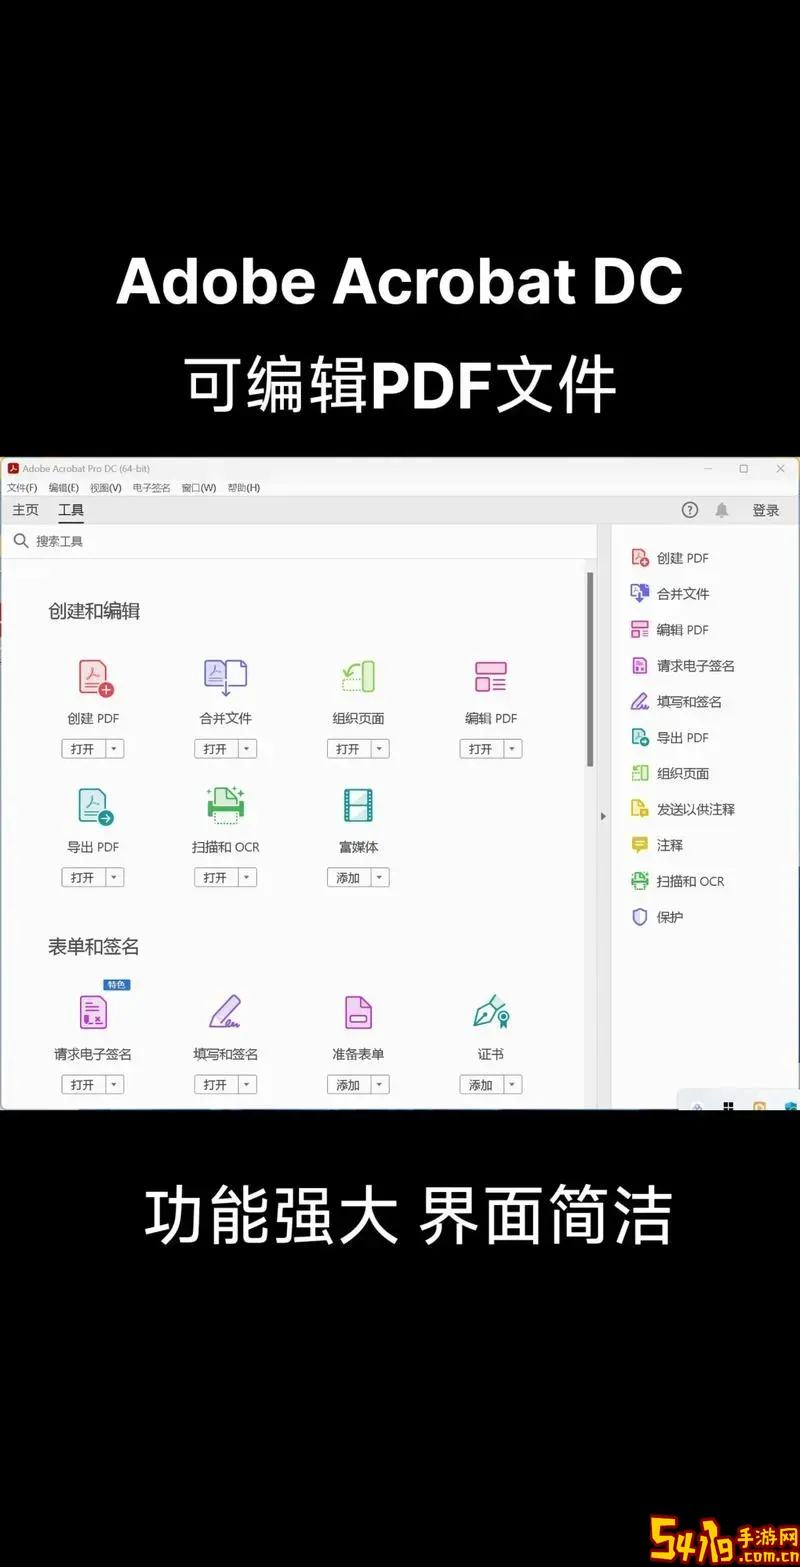Viewport: 800px width, 1567px height.
Task: Click the 组织页面 icon in the tools grid
Action: tap(358, 678)
